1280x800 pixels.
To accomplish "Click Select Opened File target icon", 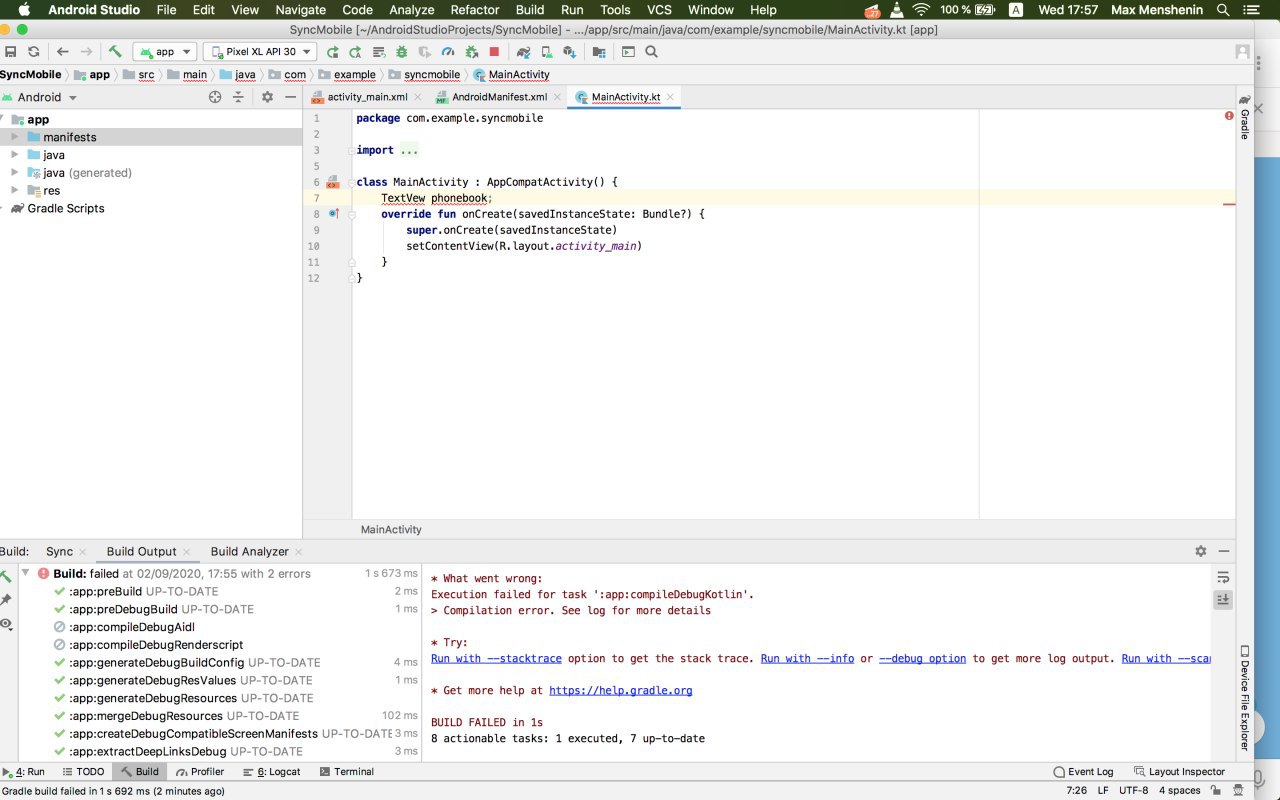I will tap(215, 97).
